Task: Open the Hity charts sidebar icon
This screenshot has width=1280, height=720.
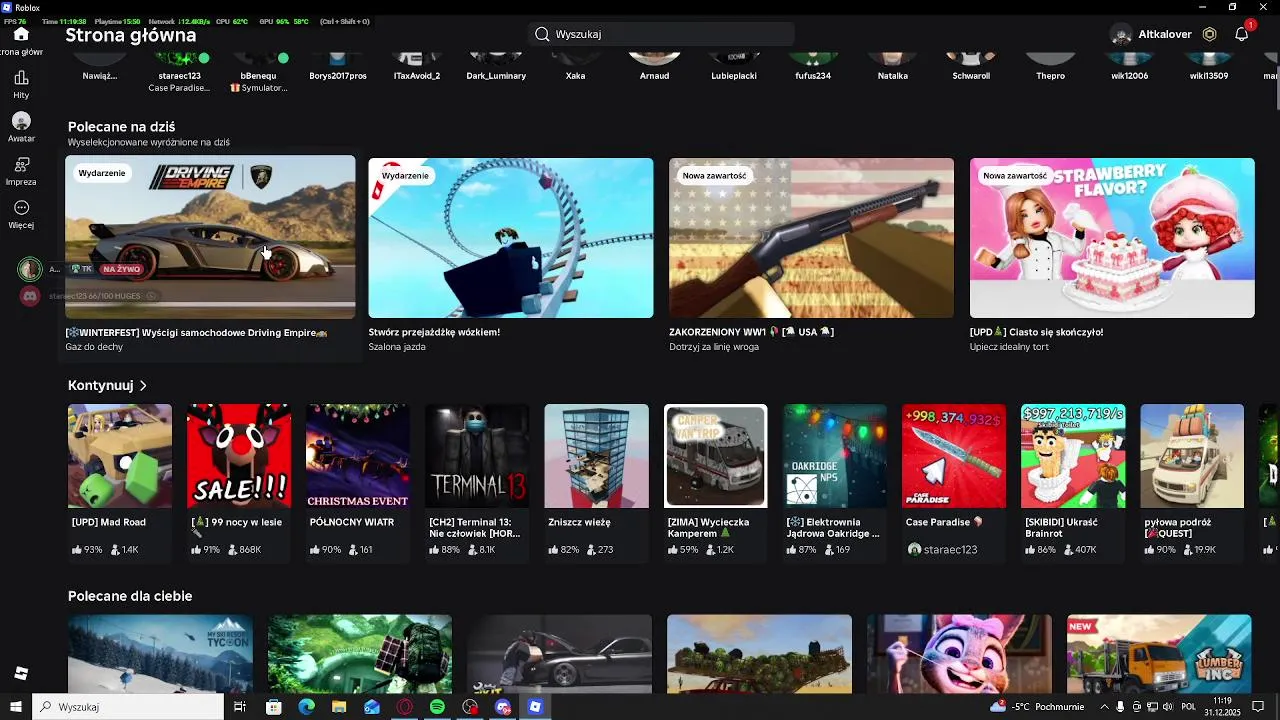Action: [x=21, y=78]
